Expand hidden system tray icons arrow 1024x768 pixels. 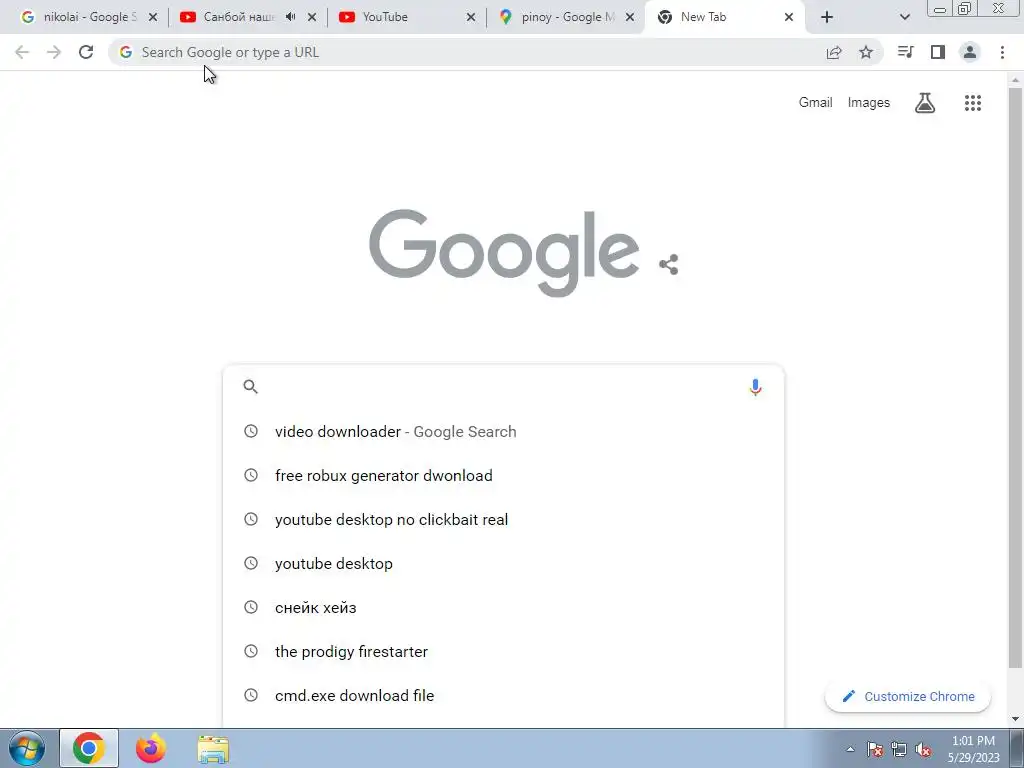pos(850,750)
